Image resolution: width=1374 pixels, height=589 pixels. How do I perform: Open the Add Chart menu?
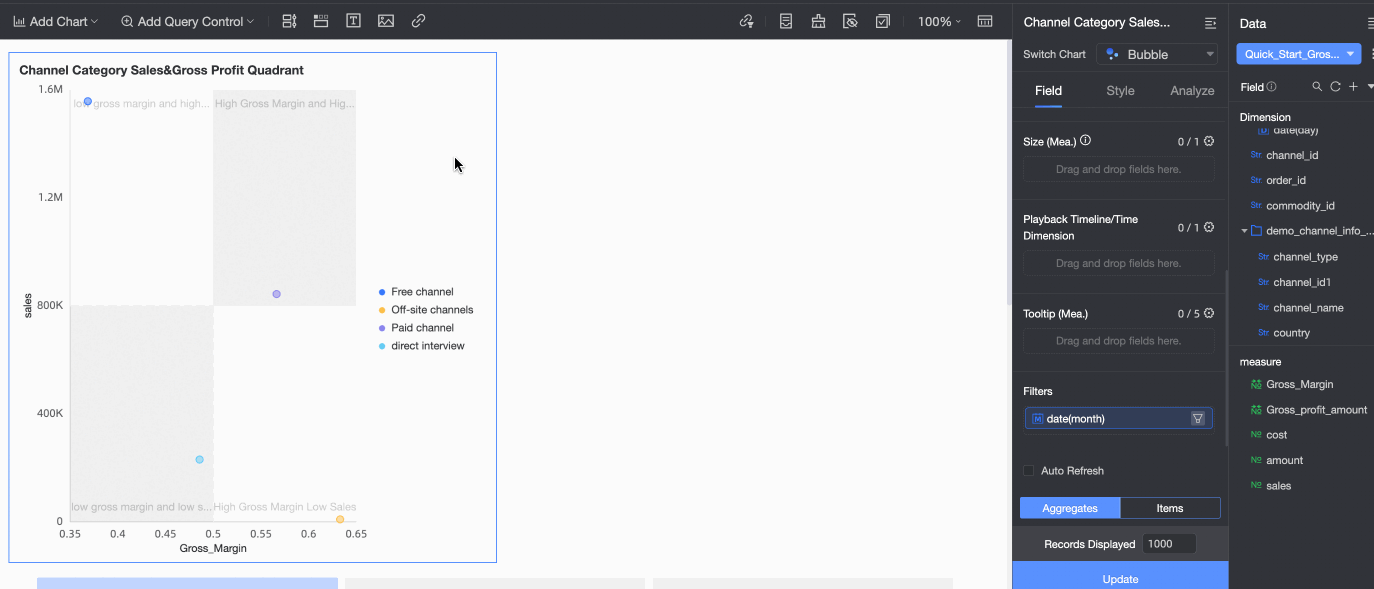(55, 21)
